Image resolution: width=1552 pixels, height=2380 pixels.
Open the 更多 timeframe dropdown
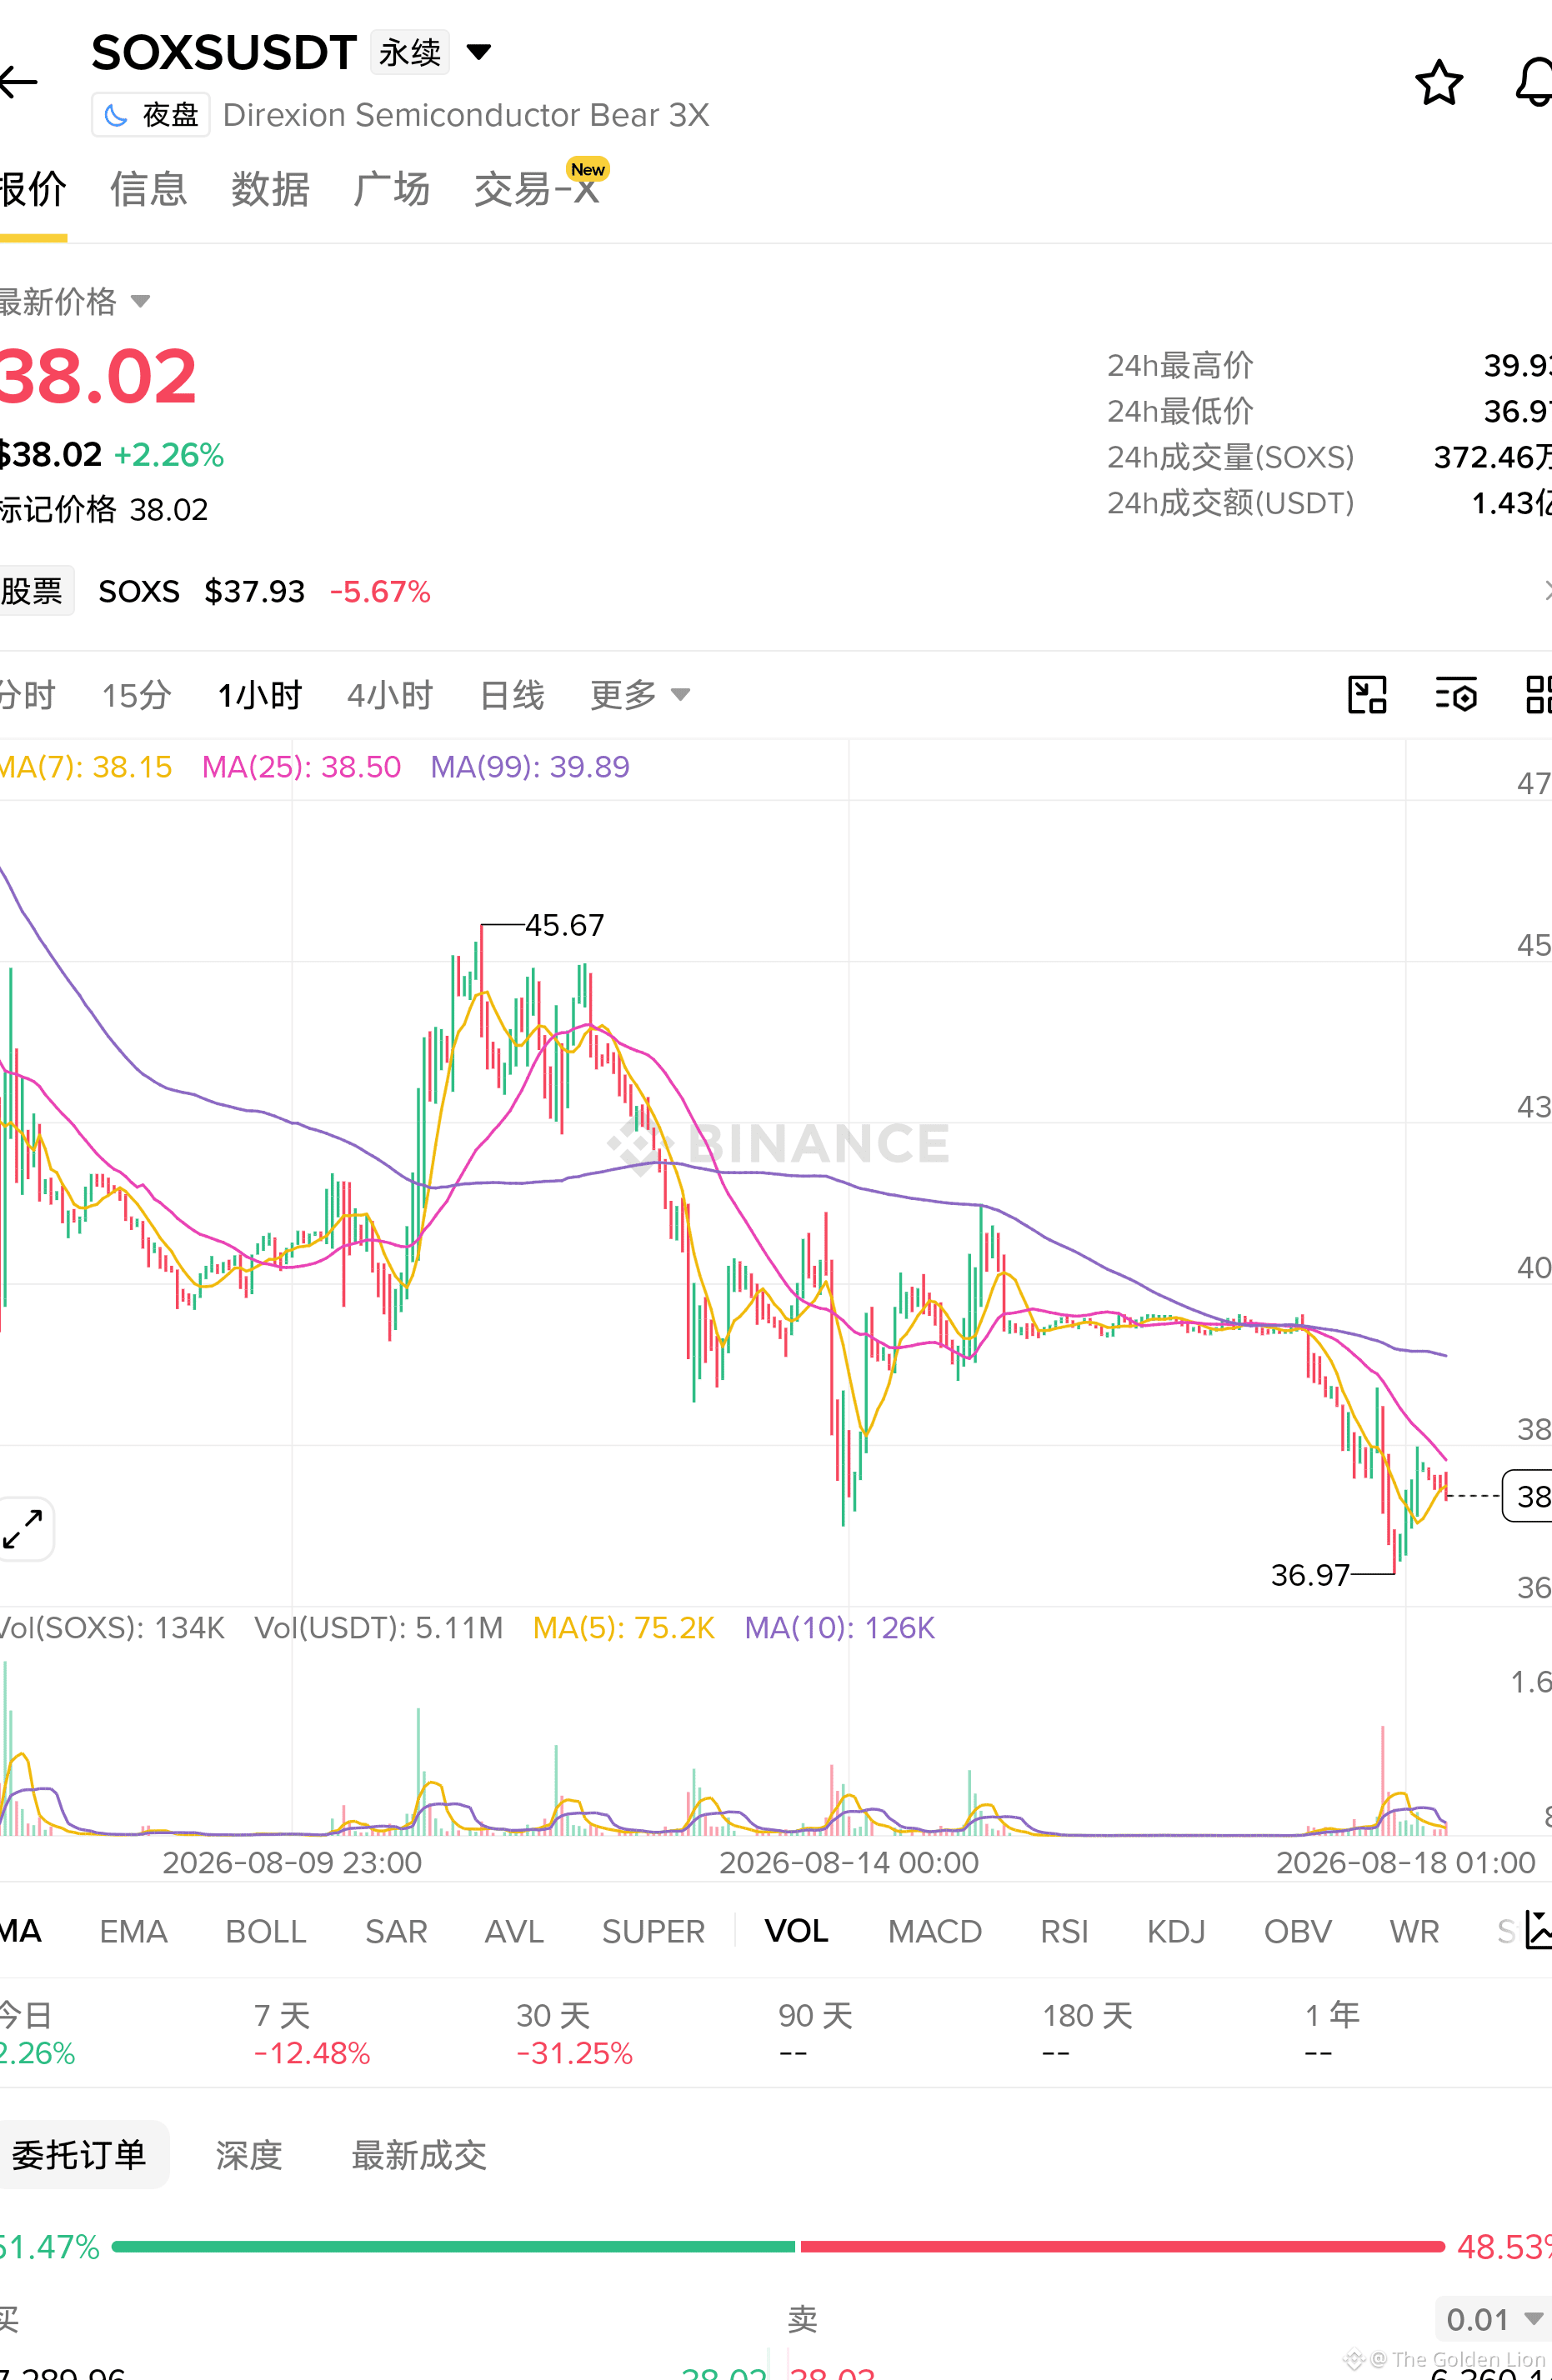tap(640, 694)
